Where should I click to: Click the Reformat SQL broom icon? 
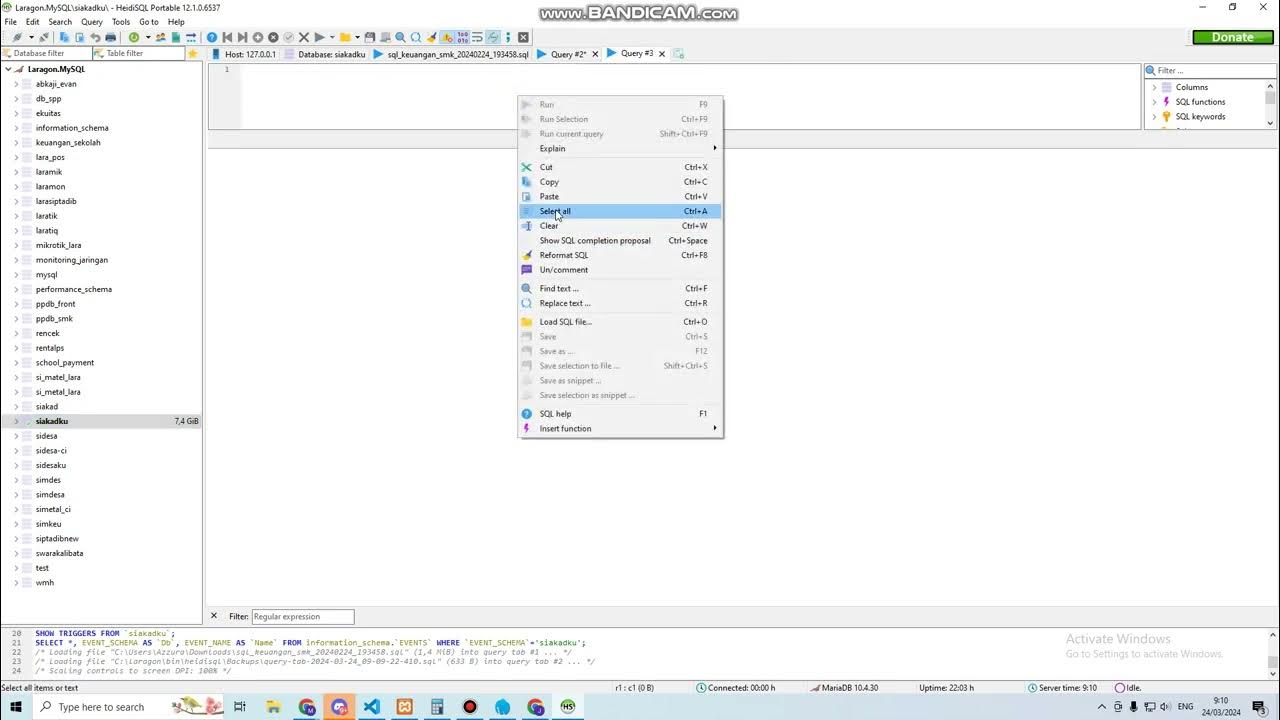pyautogui.click(x=431, y=37)
